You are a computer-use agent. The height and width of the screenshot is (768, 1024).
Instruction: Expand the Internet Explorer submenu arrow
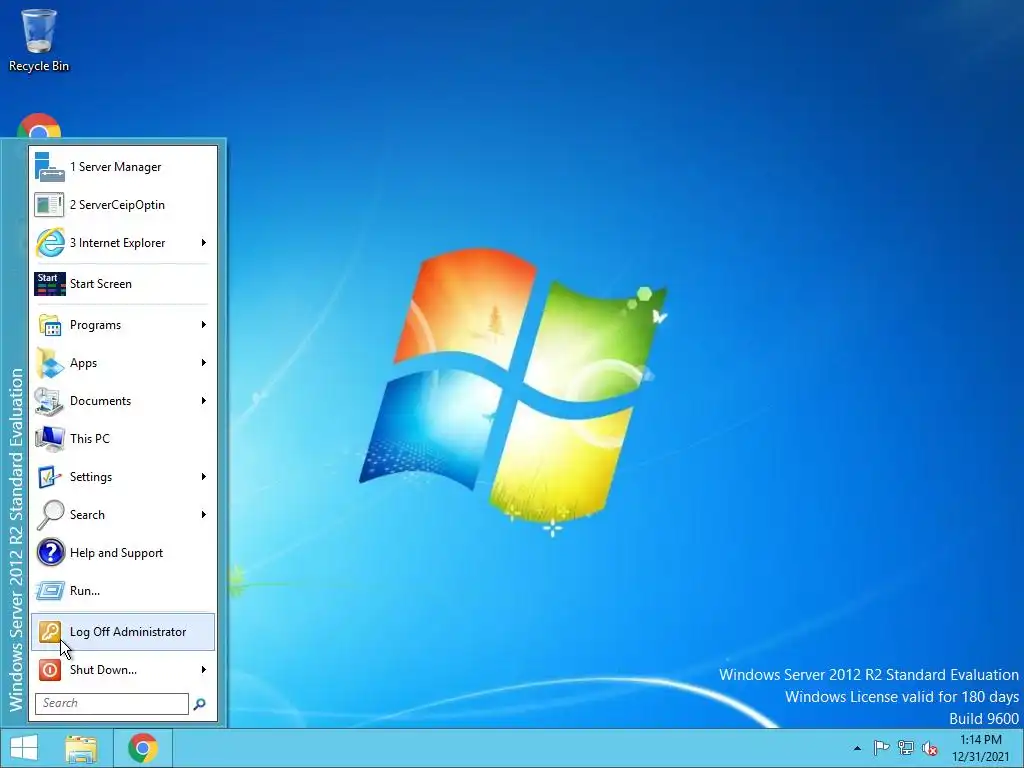coord(204,242)
